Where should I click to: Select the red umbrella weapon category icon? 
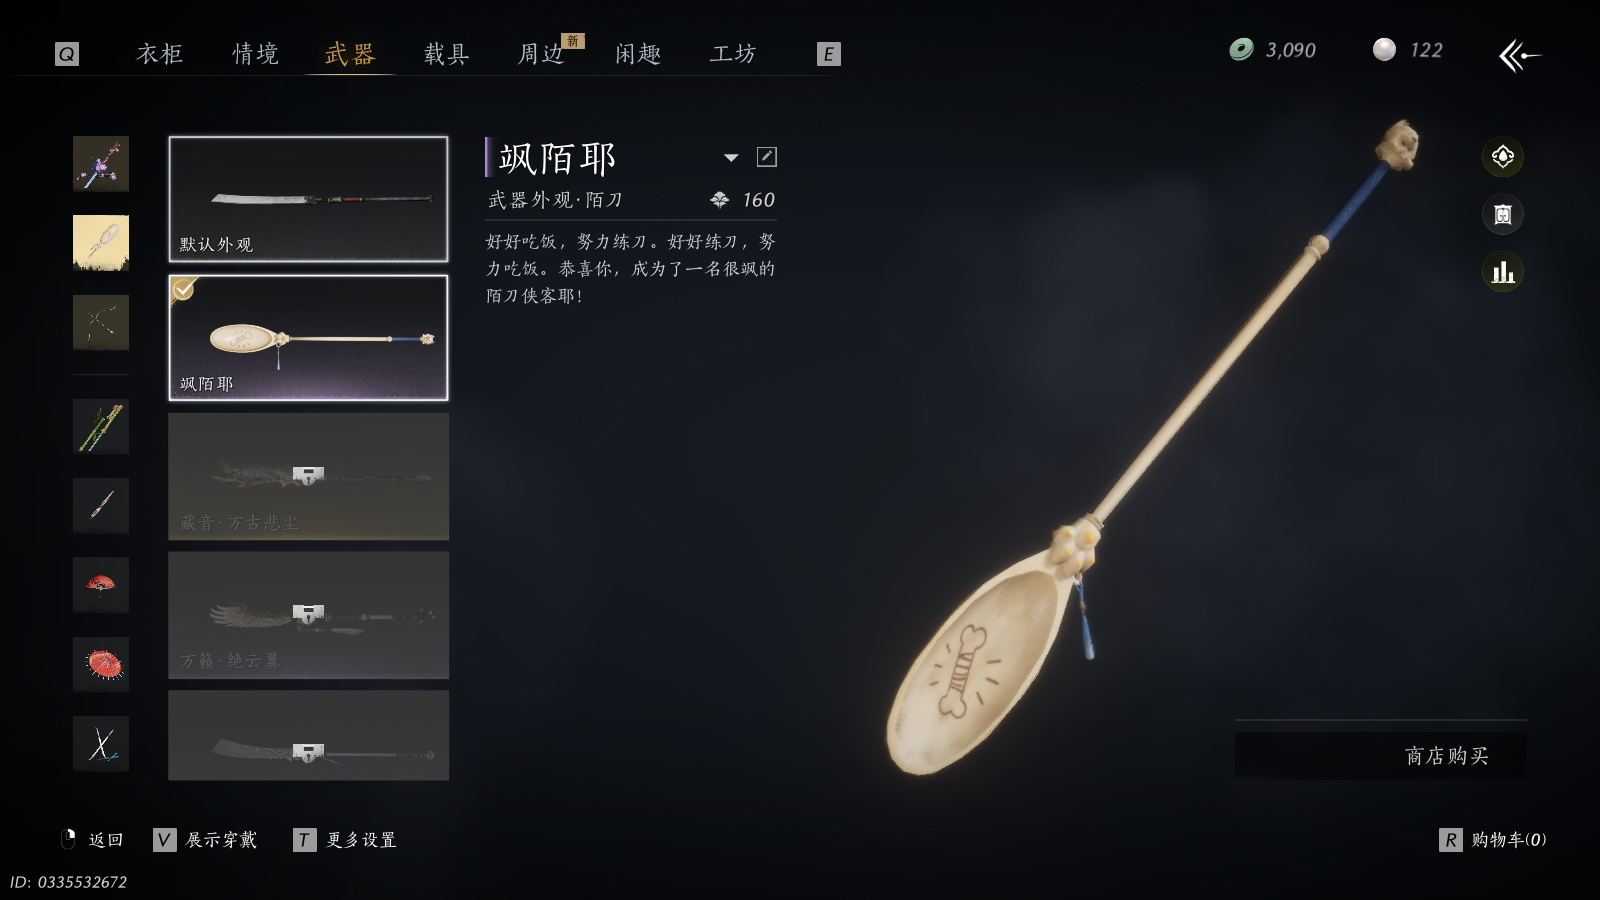101,664
